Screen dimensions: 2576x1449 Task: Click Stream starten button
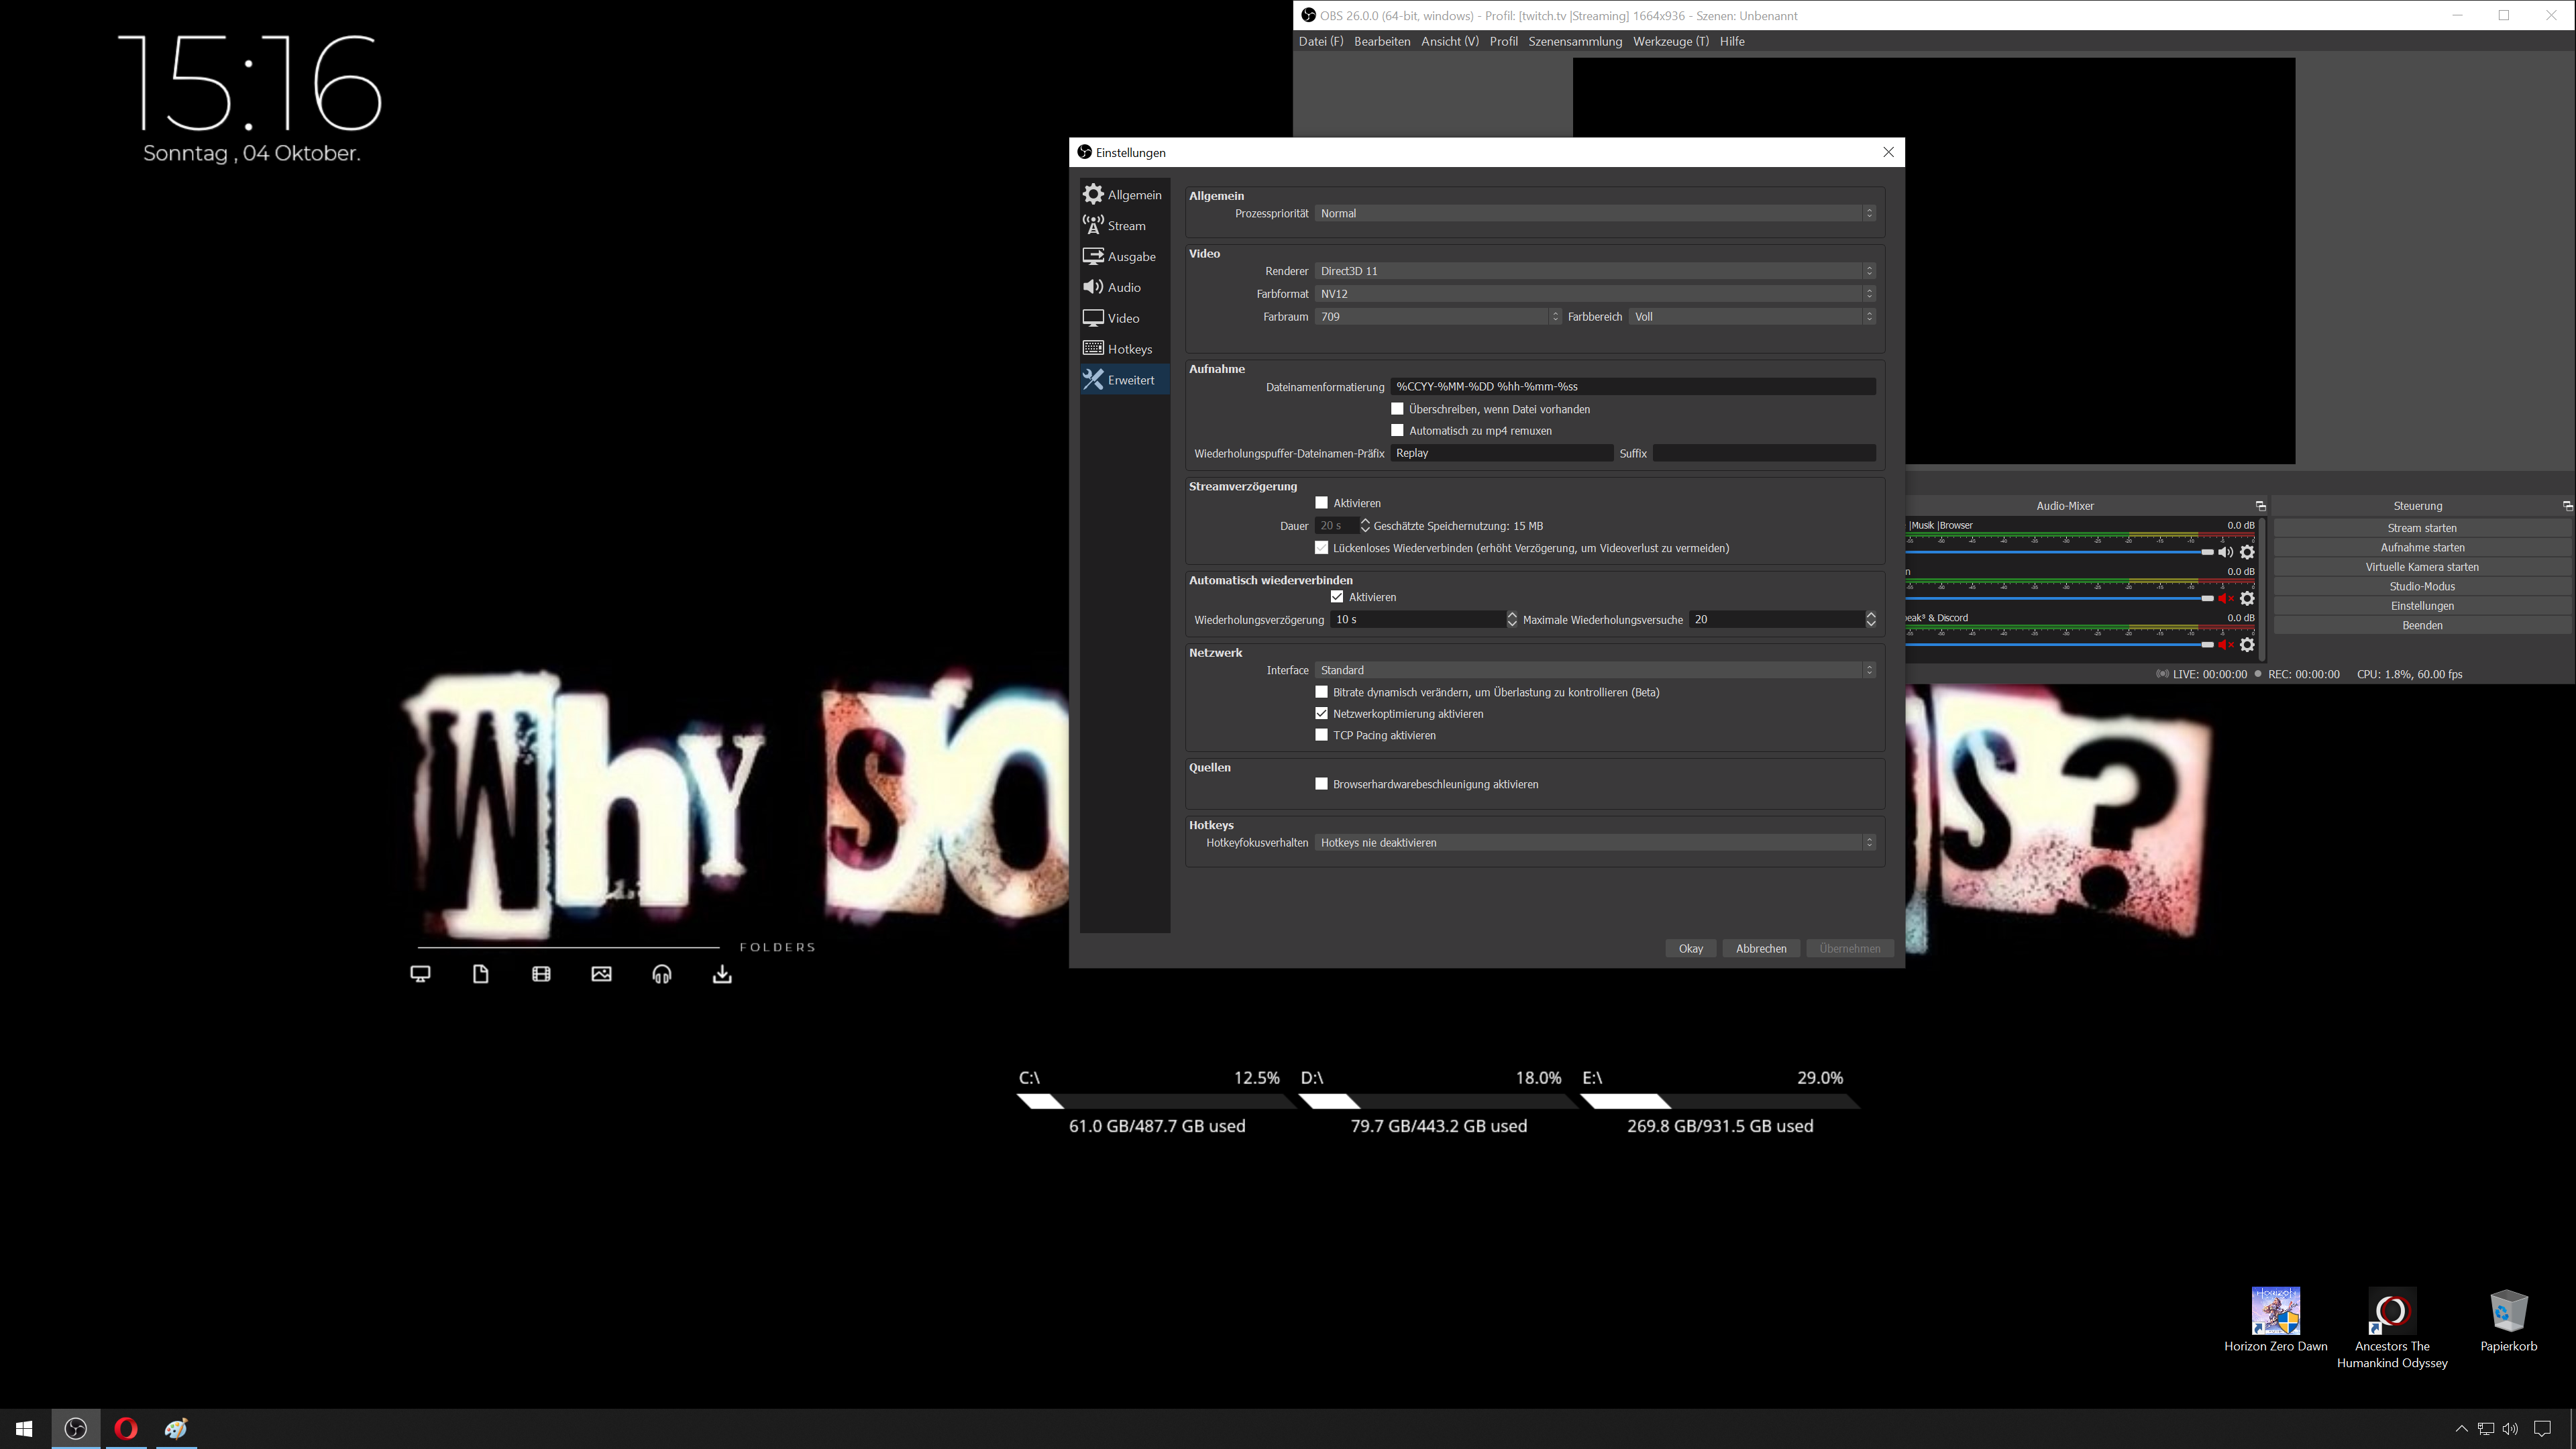(2421, 528)
